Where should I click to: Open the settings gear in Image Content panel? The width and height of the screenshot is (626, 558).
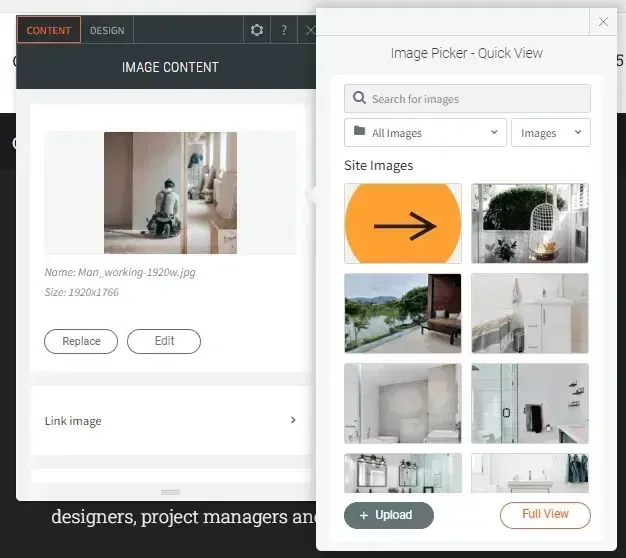tap(257, 30)
